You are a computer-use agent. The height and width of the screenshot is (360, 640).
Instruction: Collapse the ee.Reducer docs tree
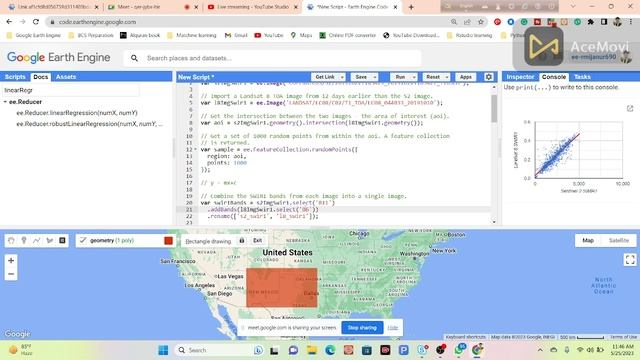(x=5, y=102)
